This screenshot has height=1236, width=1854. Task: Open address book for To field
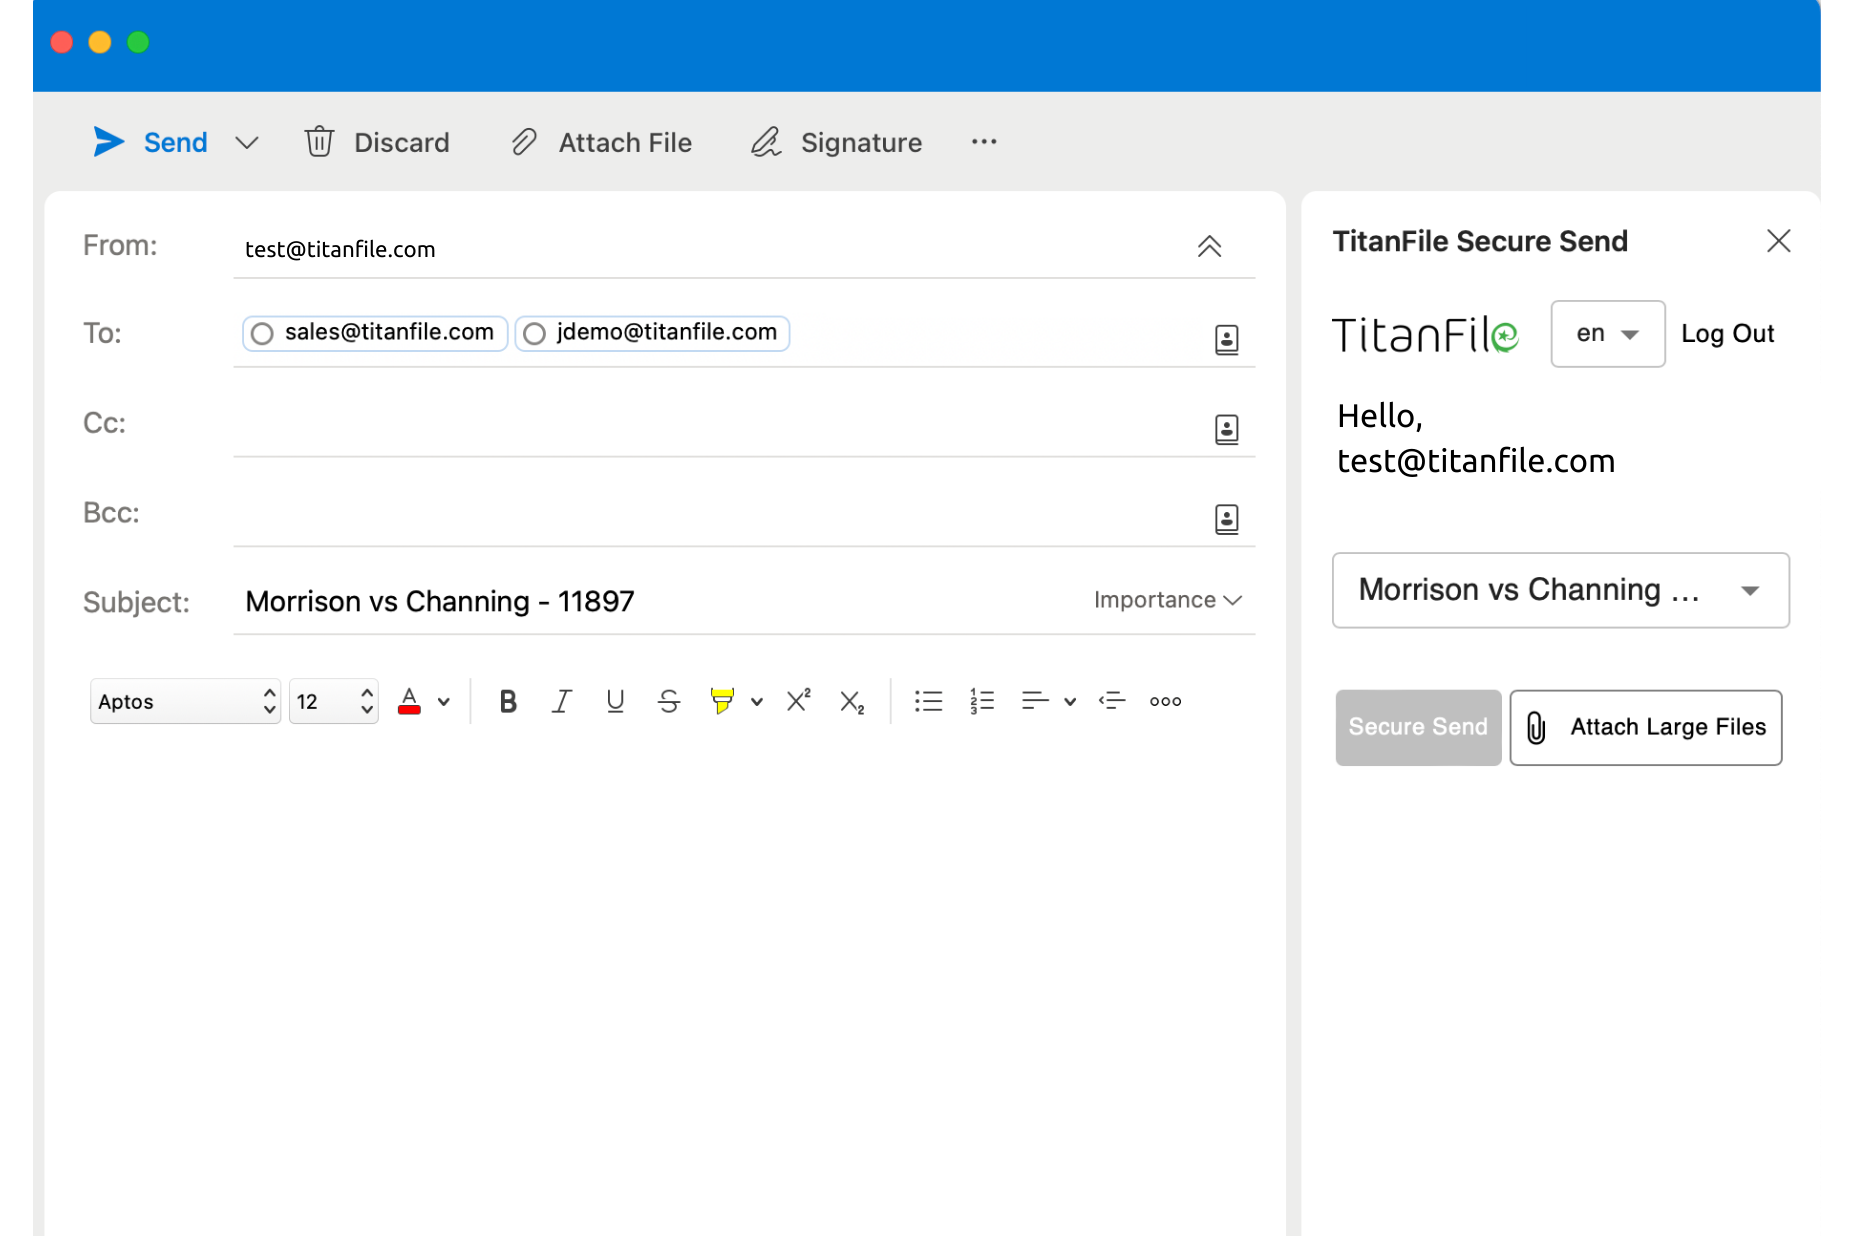[x=1226, y=340]
